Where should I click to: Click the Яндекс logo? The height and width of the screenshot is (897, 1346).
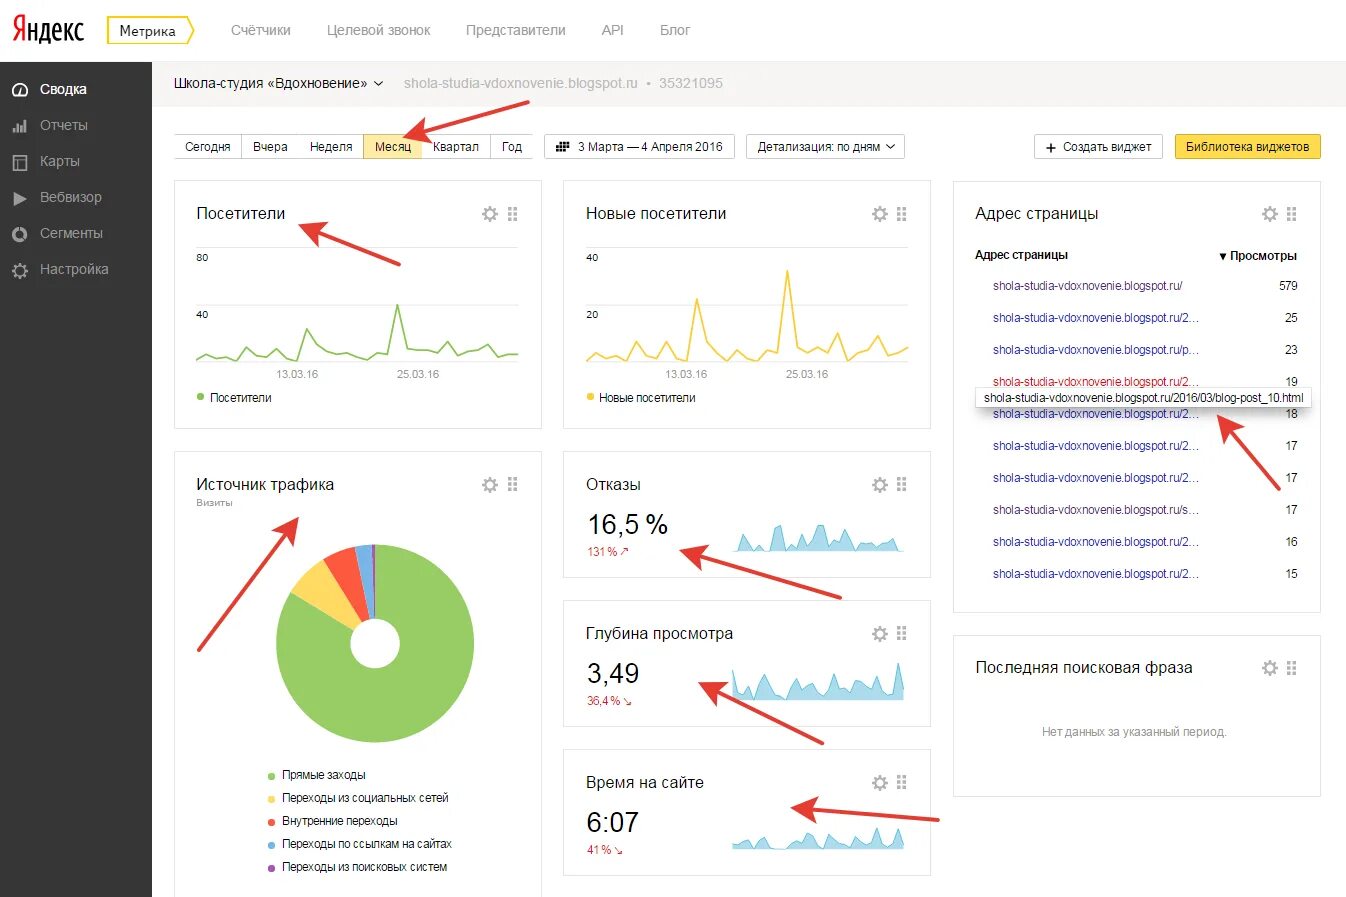pyautogui.click(x=48, y=29)
